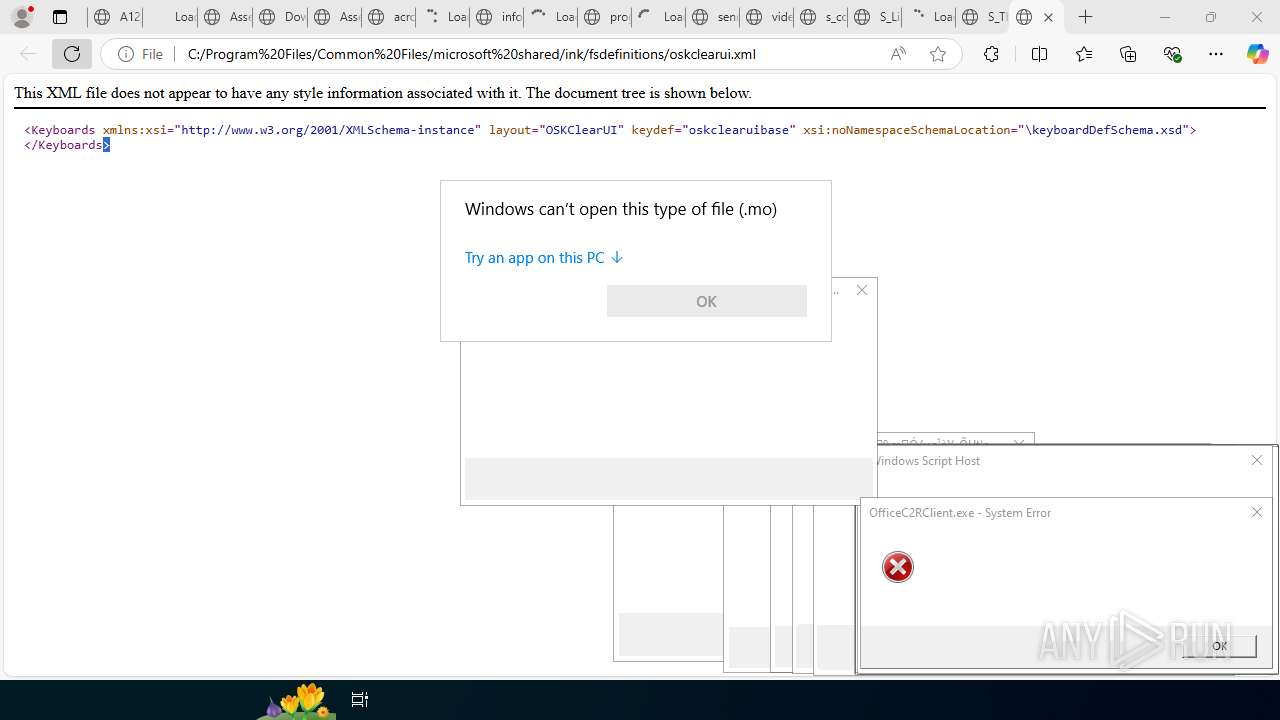View site information File icon
Image resolution: width=1280 pixels, height=720 pixels.
pos(140,54)
